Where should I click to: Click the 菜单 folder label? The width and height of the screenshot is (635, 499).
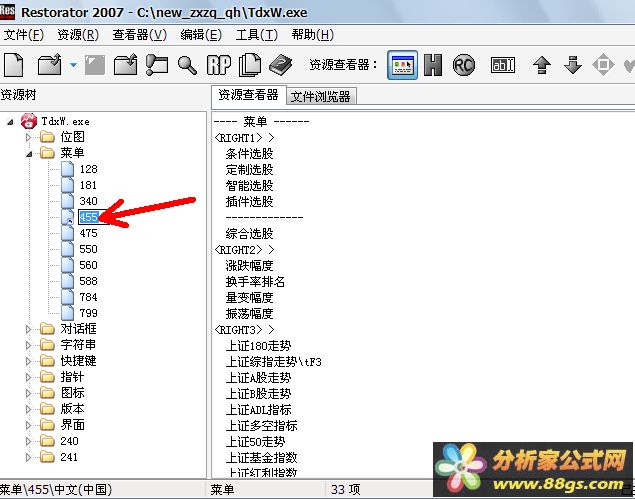click(72, 153)
